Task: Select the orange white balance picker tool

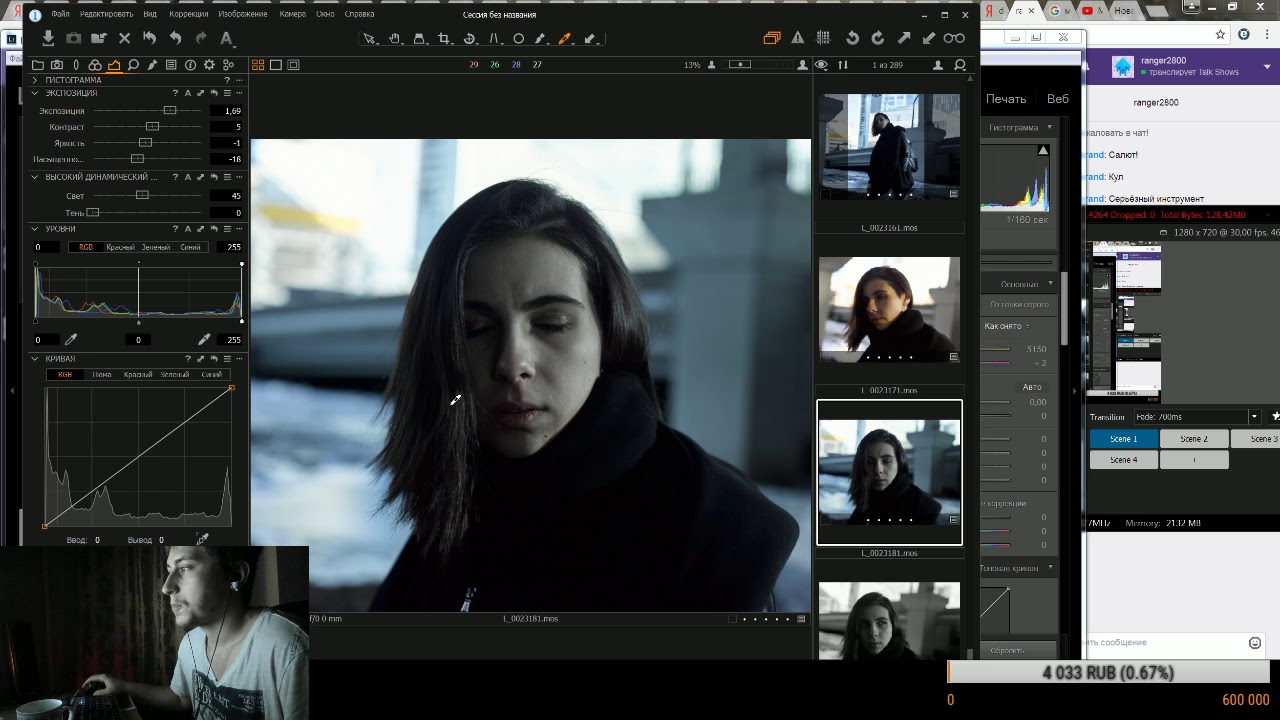Action: coord(564,39)
